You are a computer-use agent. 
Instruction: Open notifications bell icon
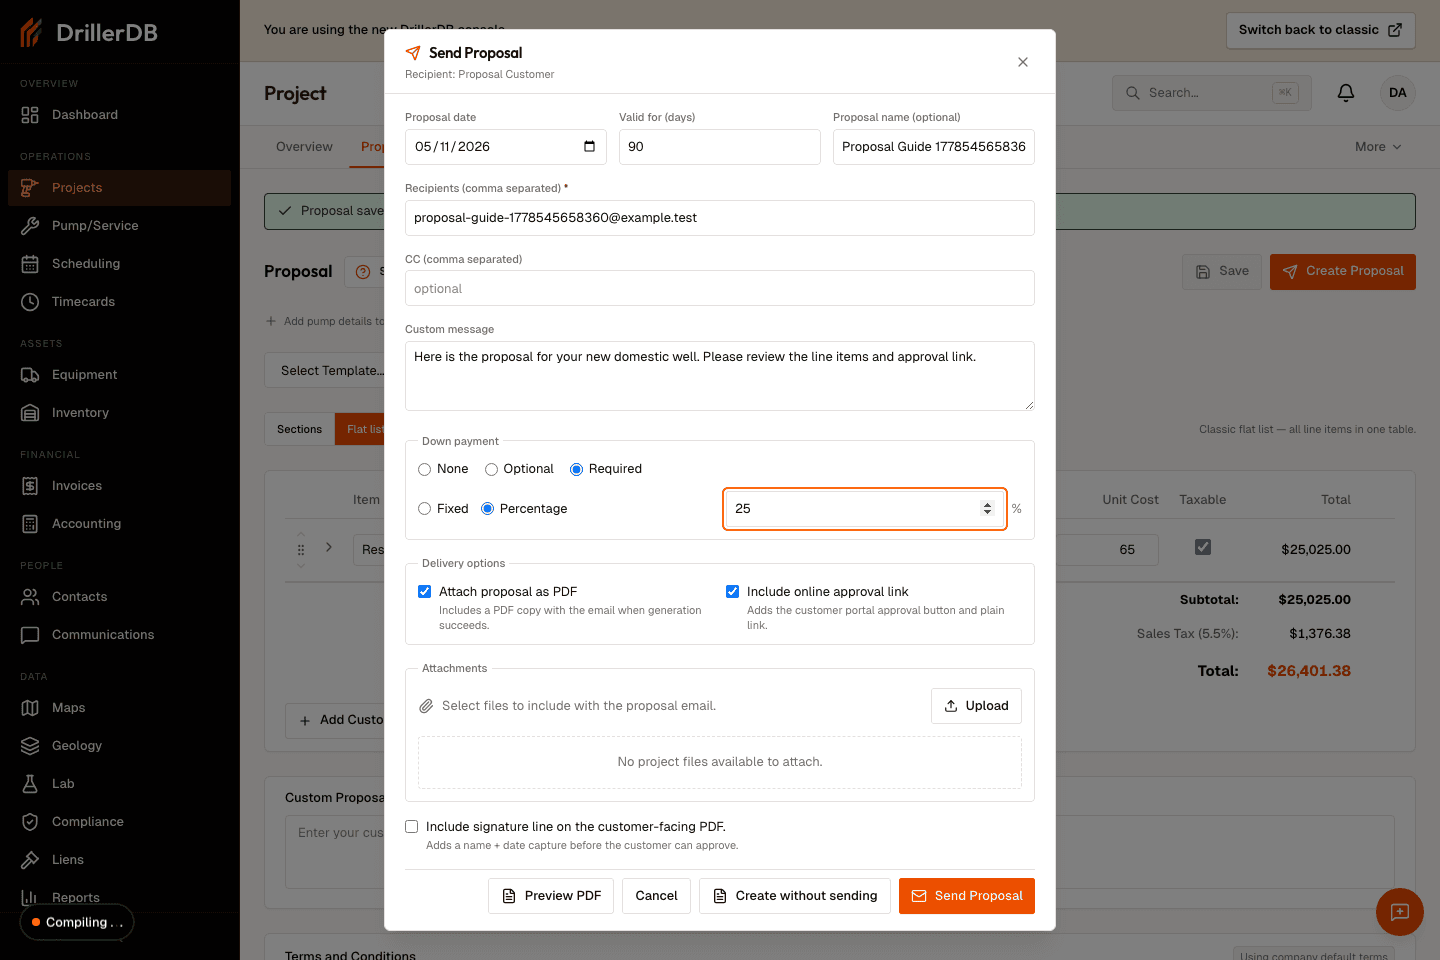pyautogui.click(x=1346, y=93)
